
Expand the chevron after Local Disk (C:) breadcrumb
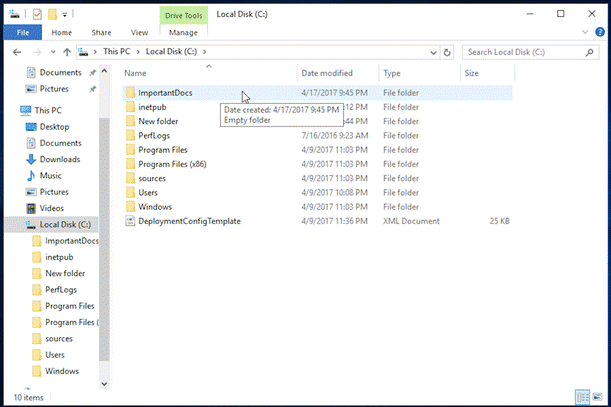[x=204, y=52]
